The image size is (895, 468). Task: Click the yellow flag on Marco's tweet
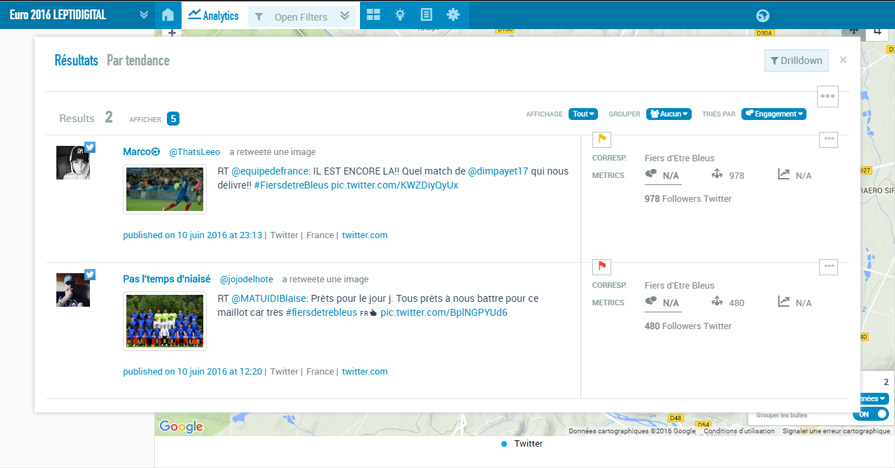coord(602,139)
